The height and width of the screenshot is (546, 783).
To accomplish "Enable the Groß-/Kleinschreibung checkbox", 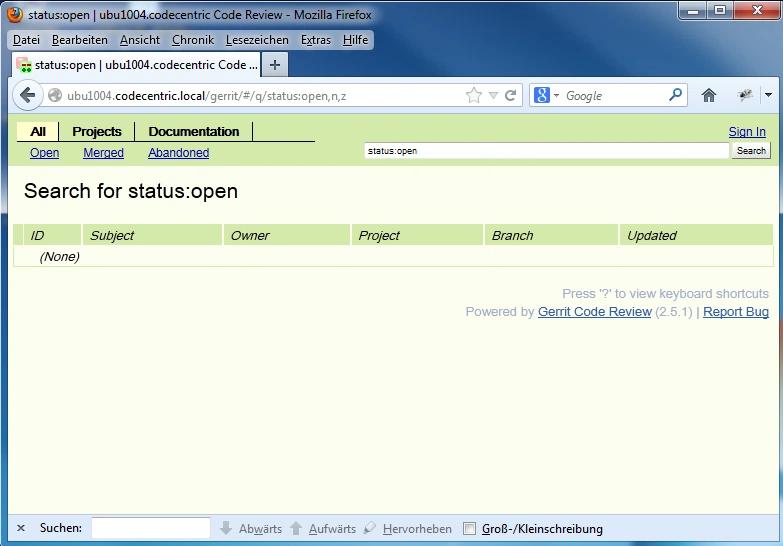I will pos(470,529).
